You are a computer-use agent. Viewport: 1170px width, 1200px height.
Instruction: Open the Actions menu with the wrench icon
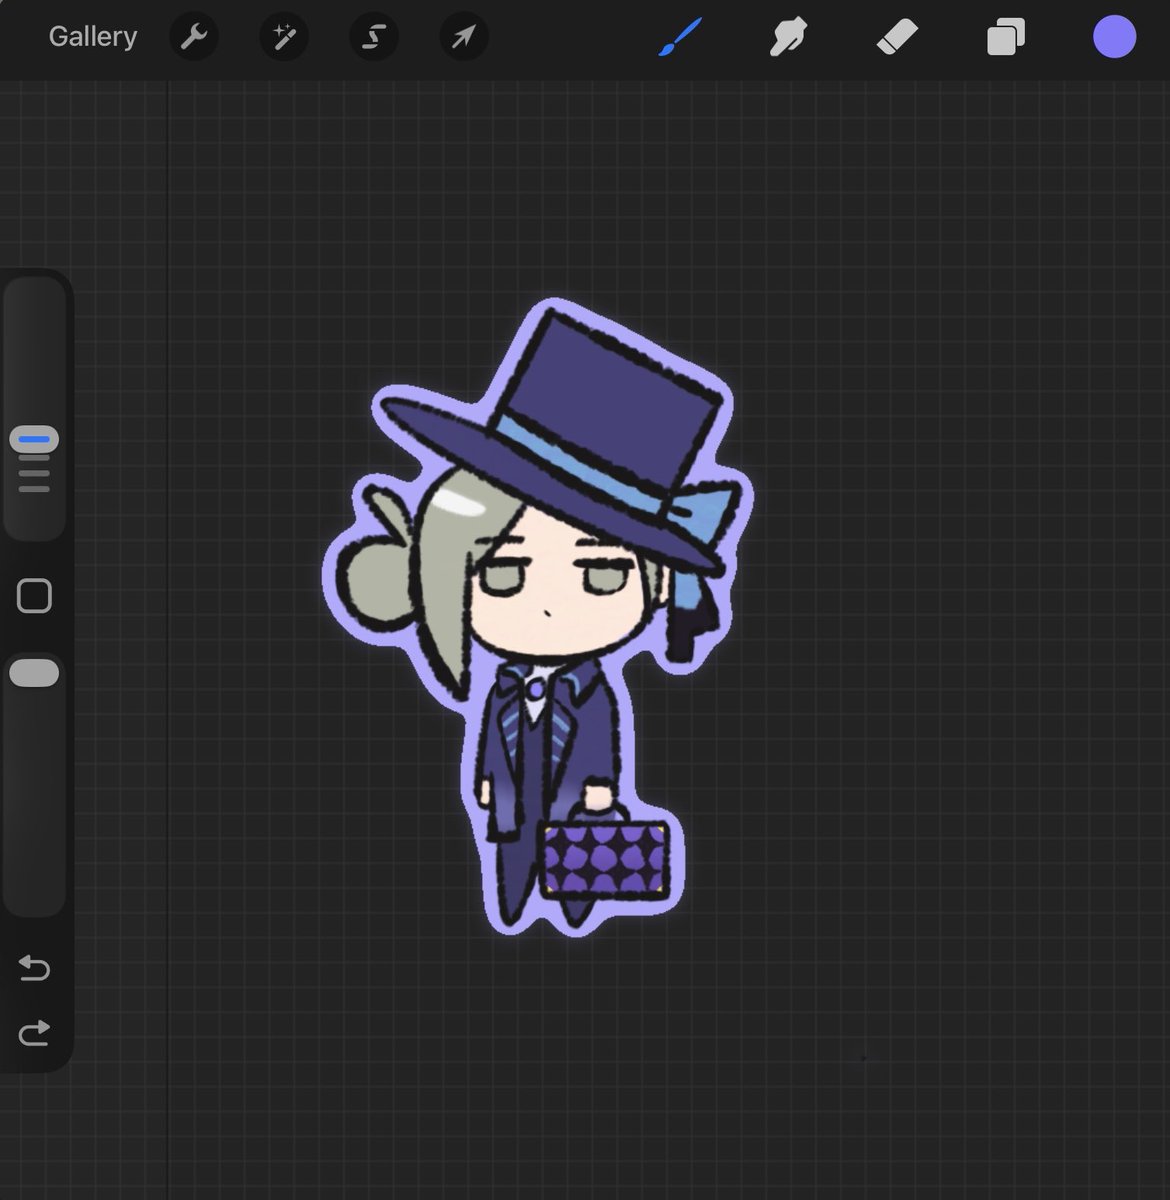coord(194,37)
